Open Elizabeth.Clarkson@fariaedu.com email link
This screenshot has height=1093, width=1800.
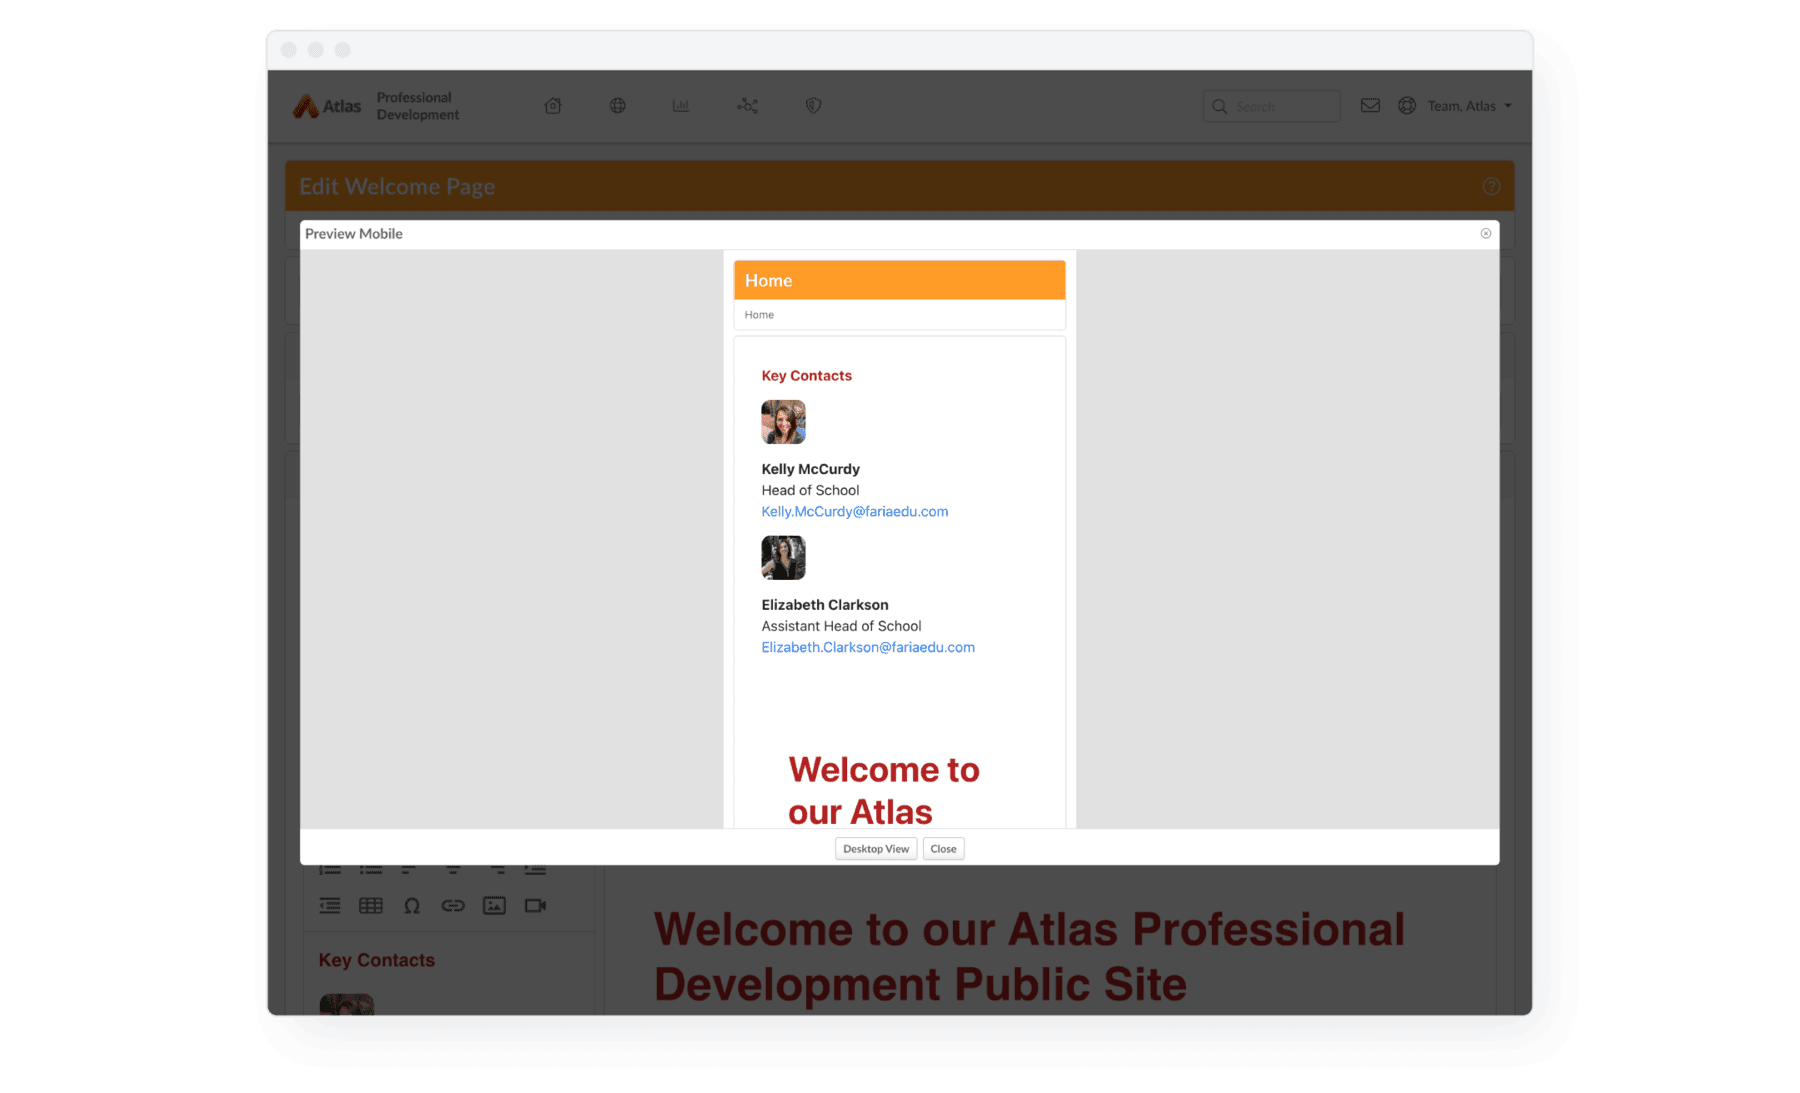(868, 647)
